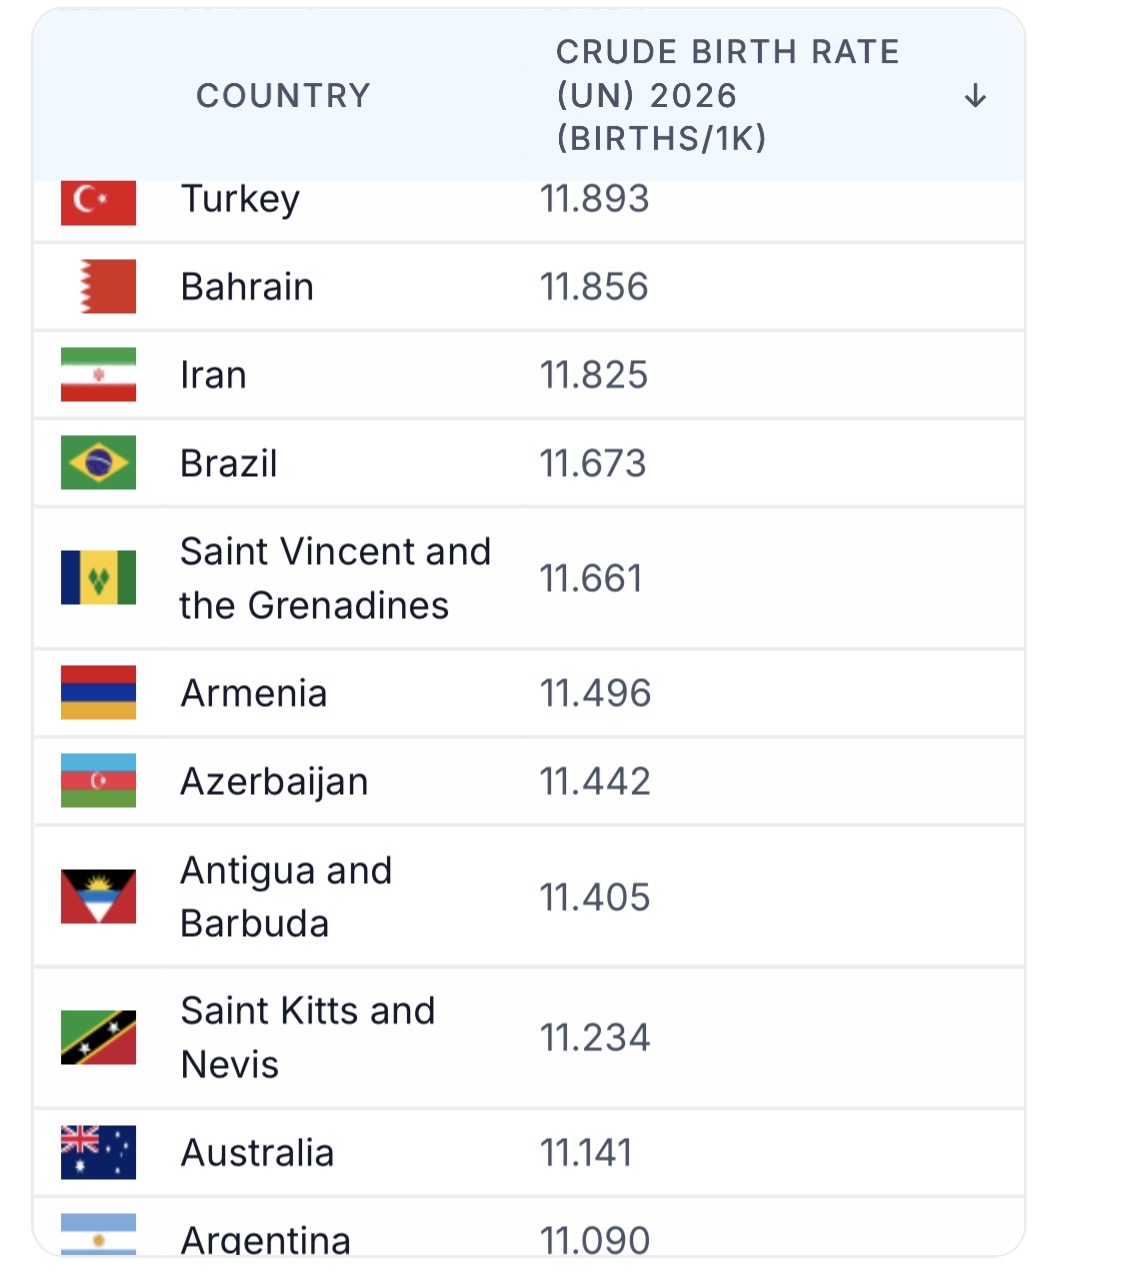Click the Saint Kitts and Nevis flag
Viewport: 1123px width, 1272px height.
coord(98,1038)
